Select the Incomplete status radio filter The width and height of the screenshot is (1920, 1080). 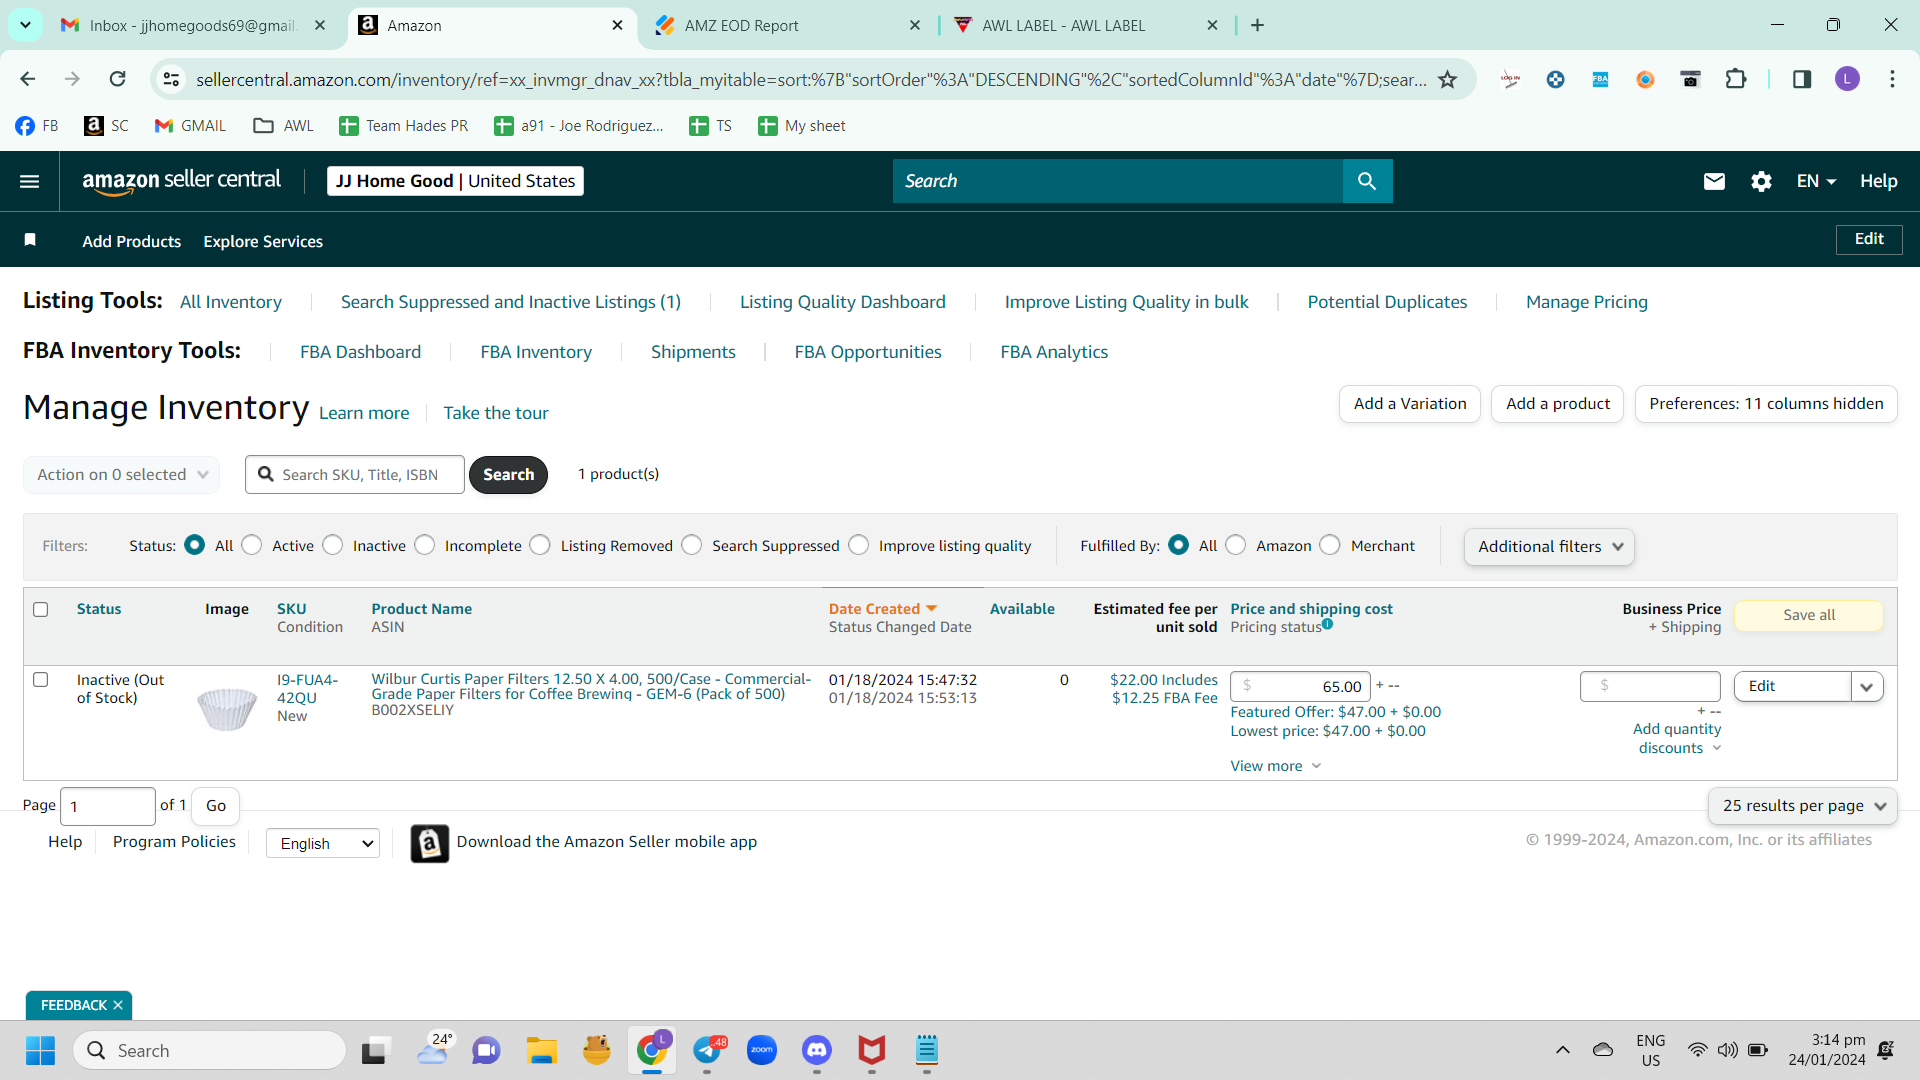(425, 545)
